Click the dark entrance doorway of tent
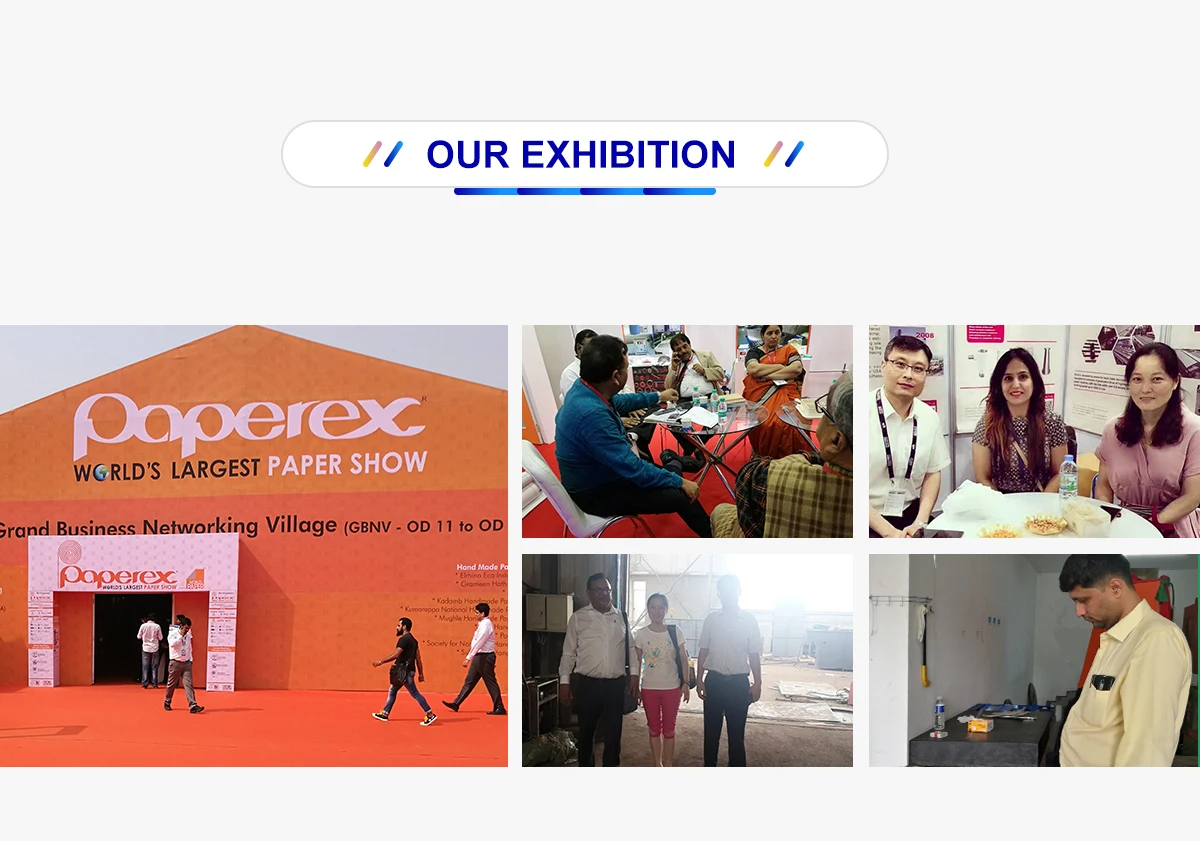Image resolution: width=1200 pixels, height=841 pixels. click(x=126, y=639)
